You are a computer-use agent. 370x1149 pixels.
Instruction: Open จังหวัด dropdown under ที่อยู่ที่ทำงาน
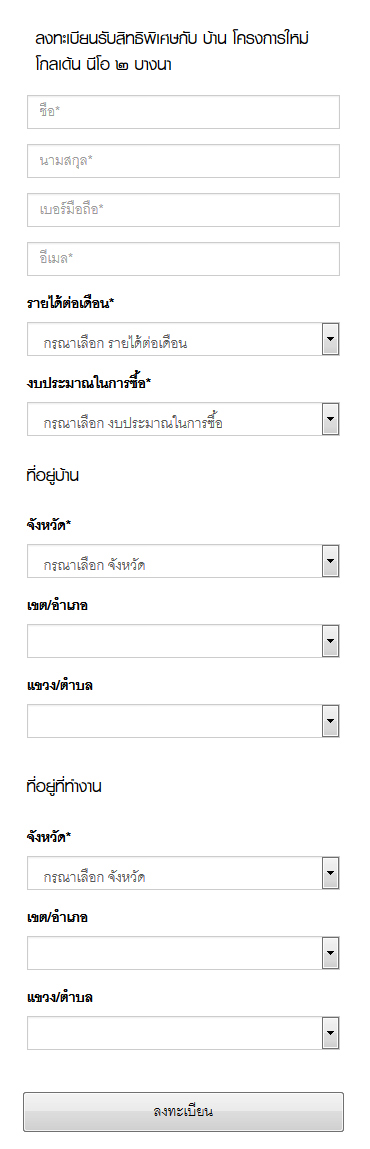pyautogui.click(x=183, y=873)
